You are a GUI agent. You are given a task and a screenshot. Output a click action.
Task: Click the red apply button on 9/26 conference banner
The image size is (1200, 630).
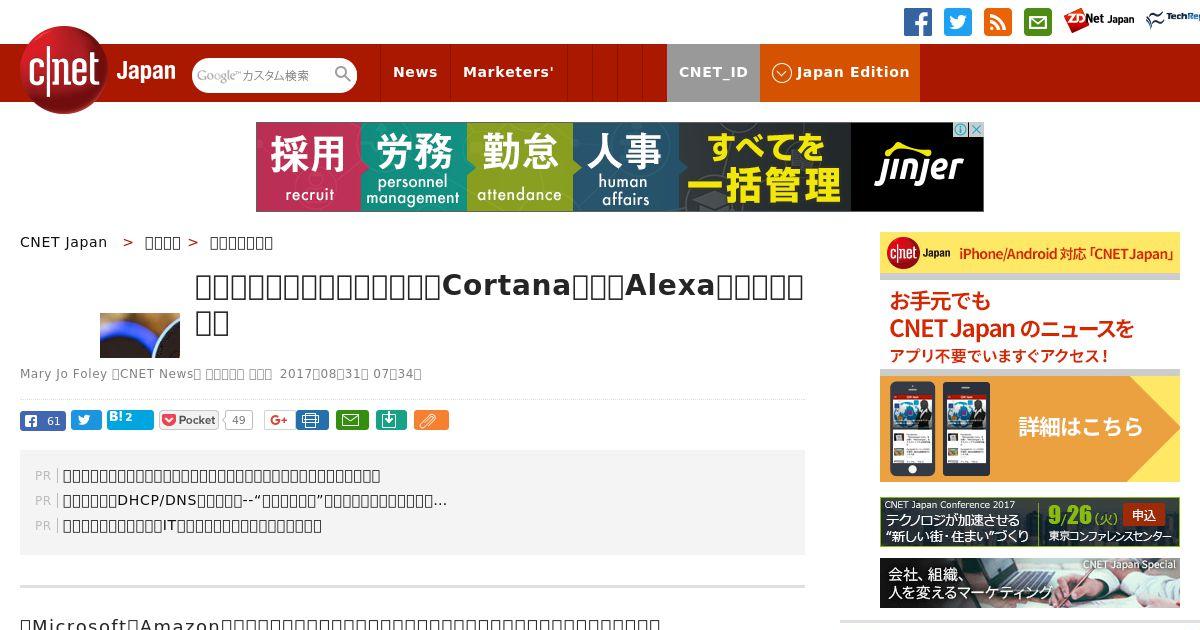click(x=1144, y=515)
